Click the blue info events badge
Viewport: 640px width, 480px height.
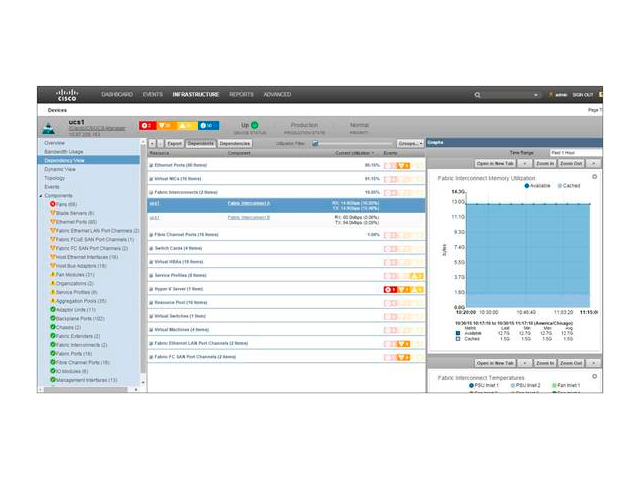[204, 125]
